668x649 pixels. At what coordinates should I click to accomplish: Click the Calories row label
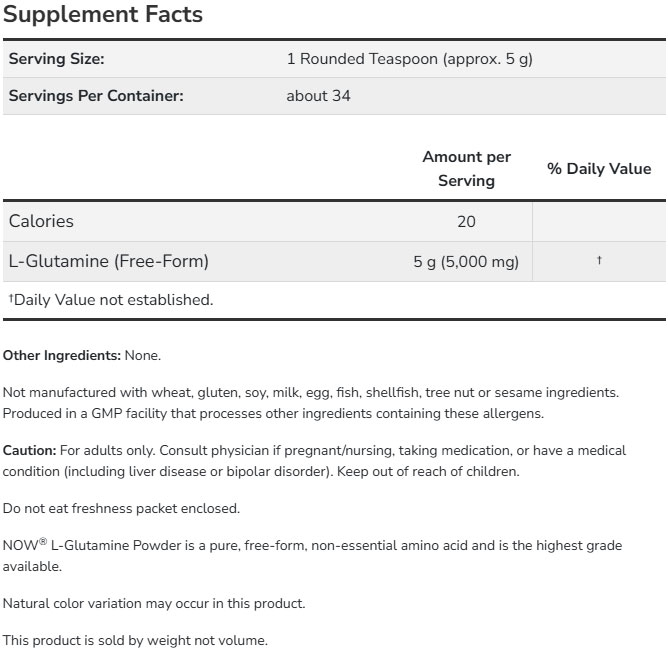pos(41,221)
